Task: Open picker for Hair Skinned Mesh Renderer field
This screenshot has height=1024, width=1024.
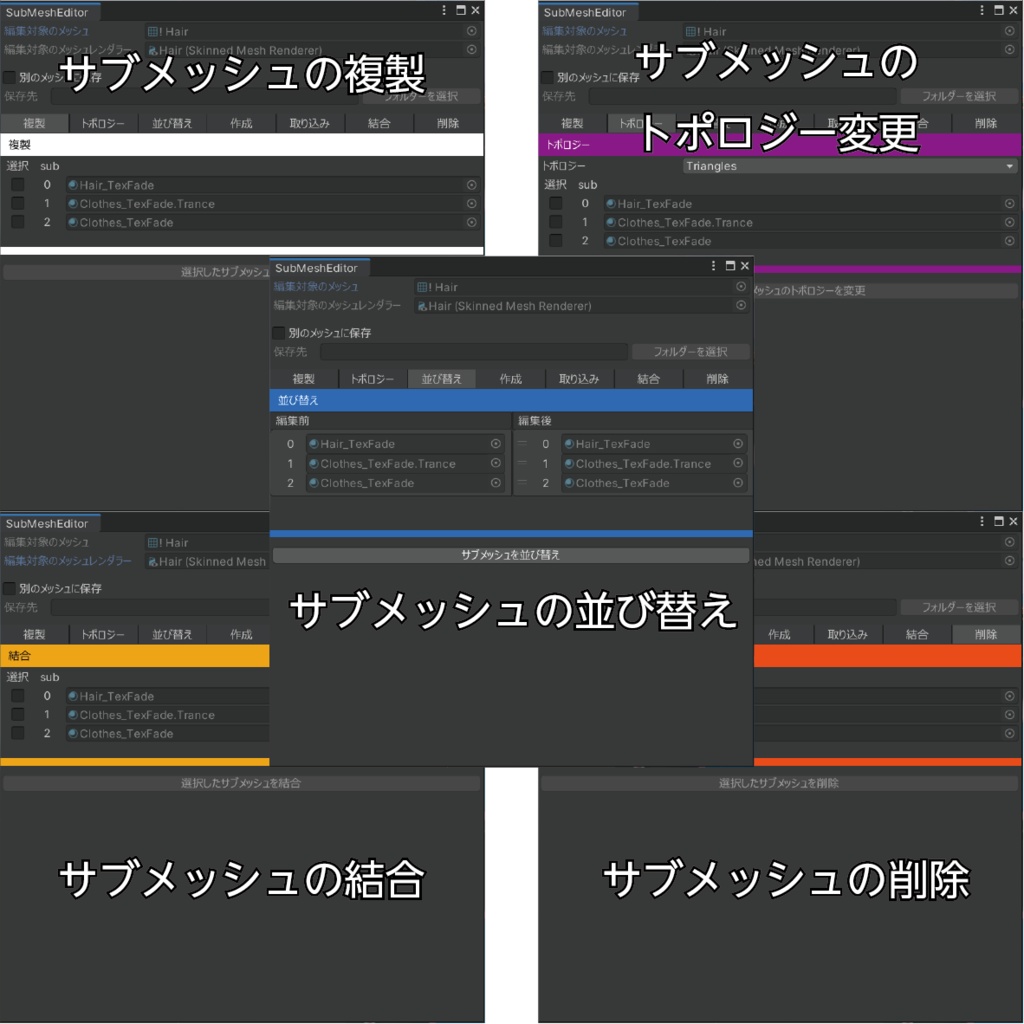Action: click(x=741, y=307)
